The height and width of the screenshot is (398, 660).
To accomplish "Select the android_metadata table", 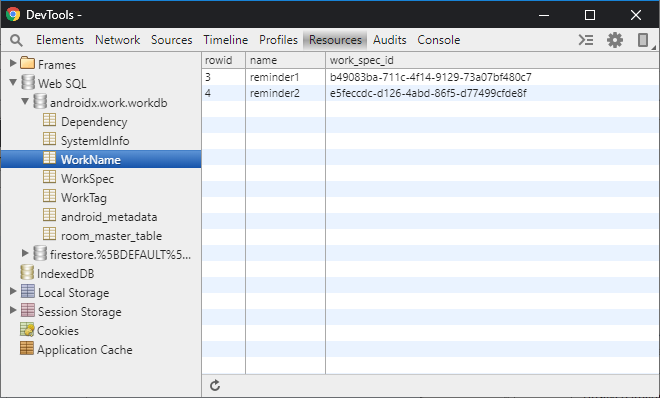I will 109,217.
